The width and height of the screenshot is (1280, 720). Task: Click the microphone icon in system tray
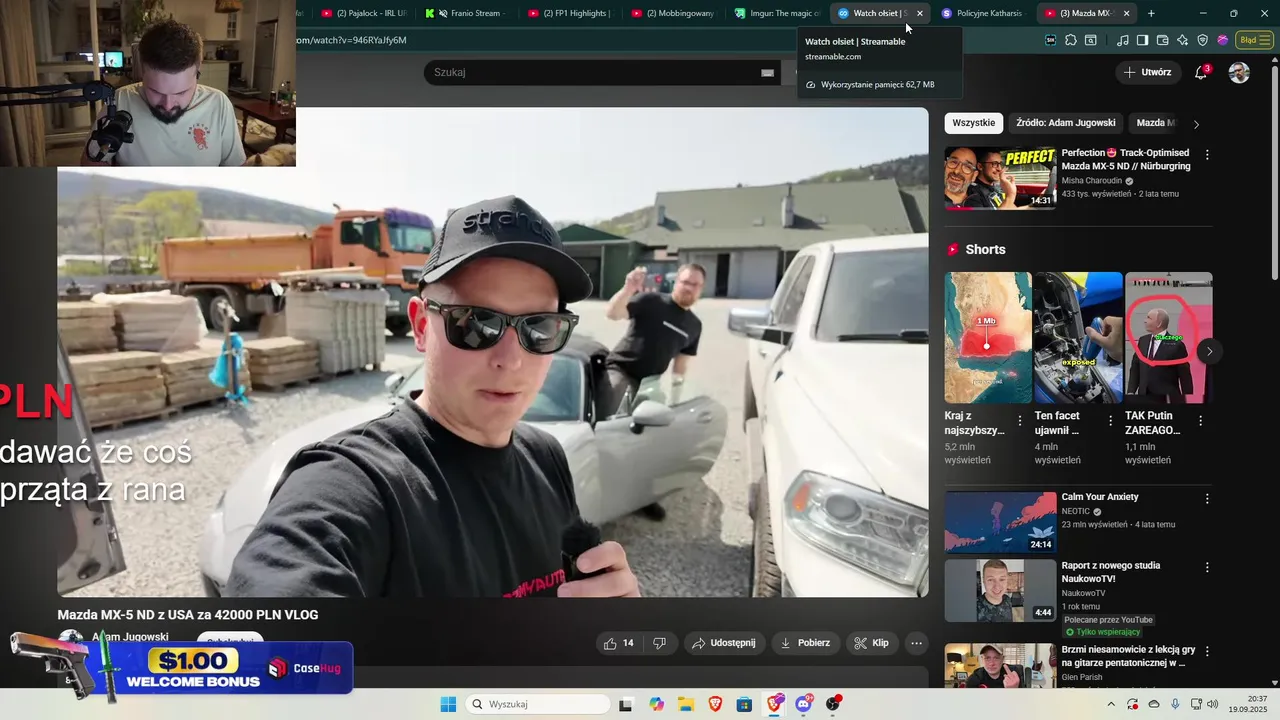(1175, 704)
